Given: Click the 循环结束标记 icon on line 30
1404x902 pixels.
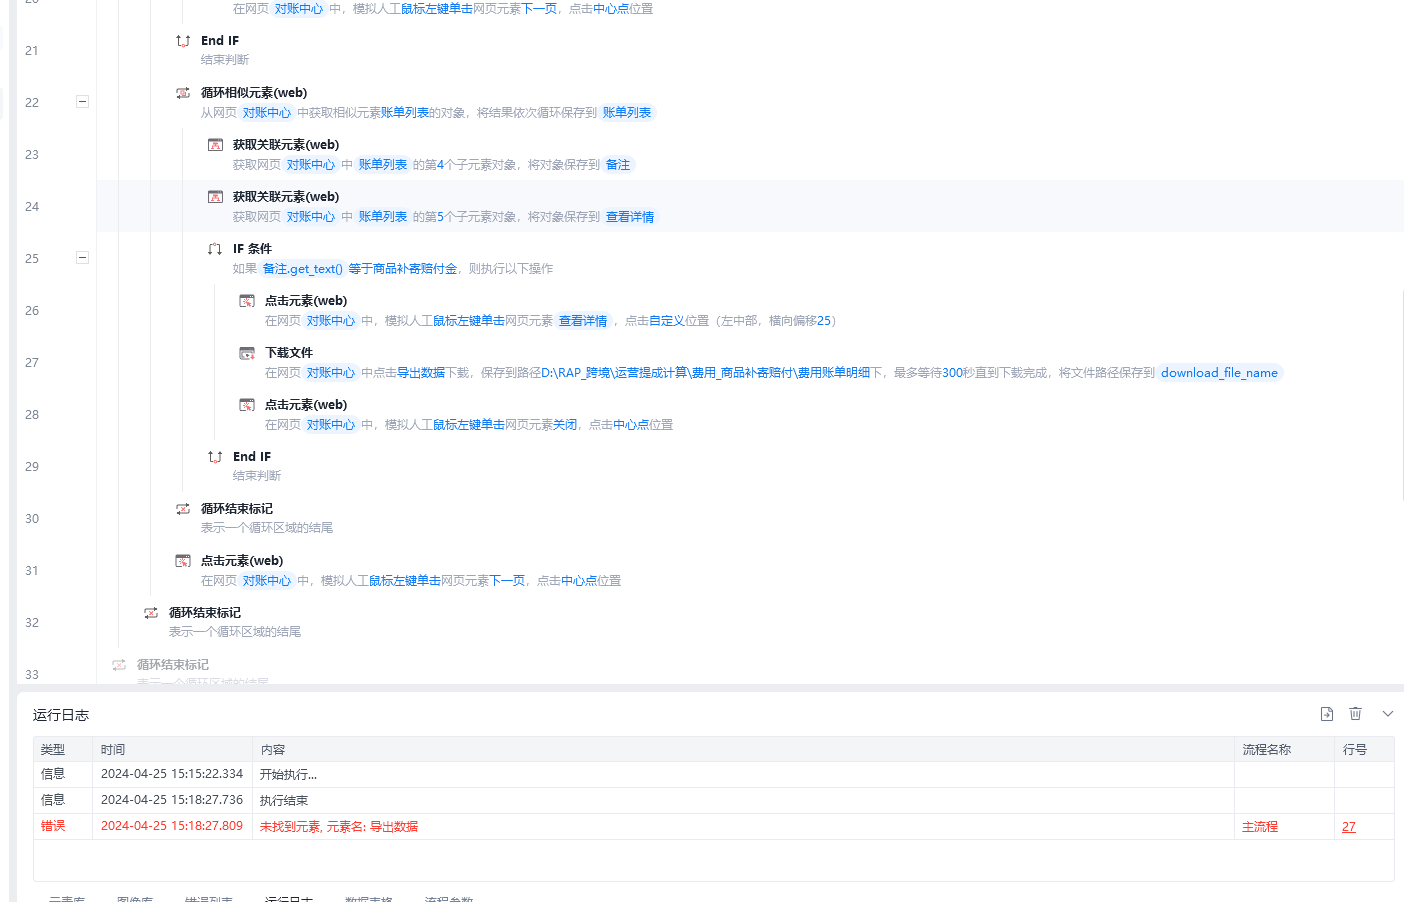Looking at the screenshot, I should click(183, 509).
